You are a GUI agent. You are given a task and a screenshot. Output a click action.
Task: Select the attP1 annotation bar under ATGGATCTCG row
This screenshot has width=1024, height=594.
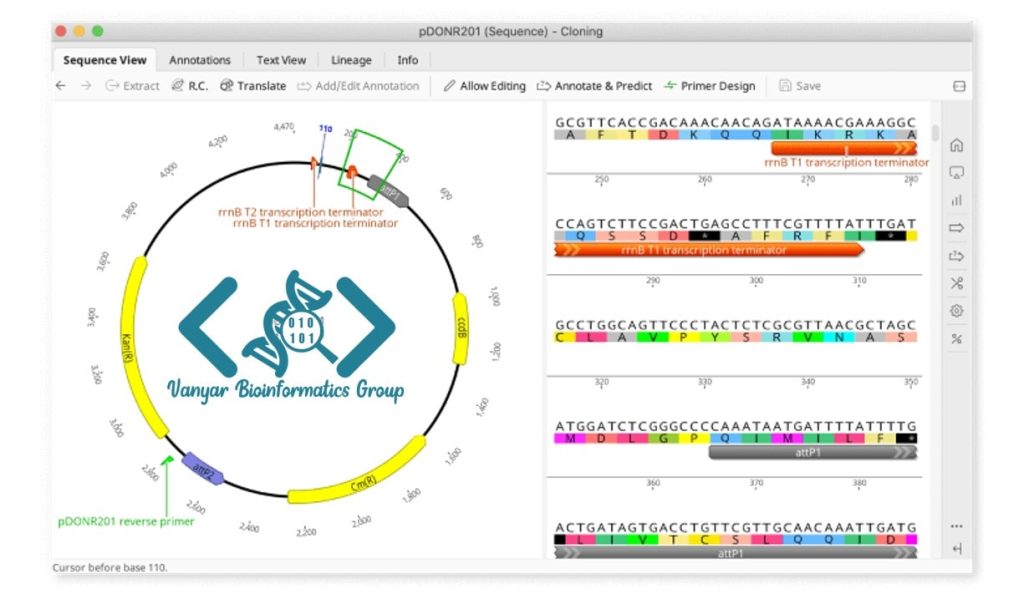[x=812, y=452]
